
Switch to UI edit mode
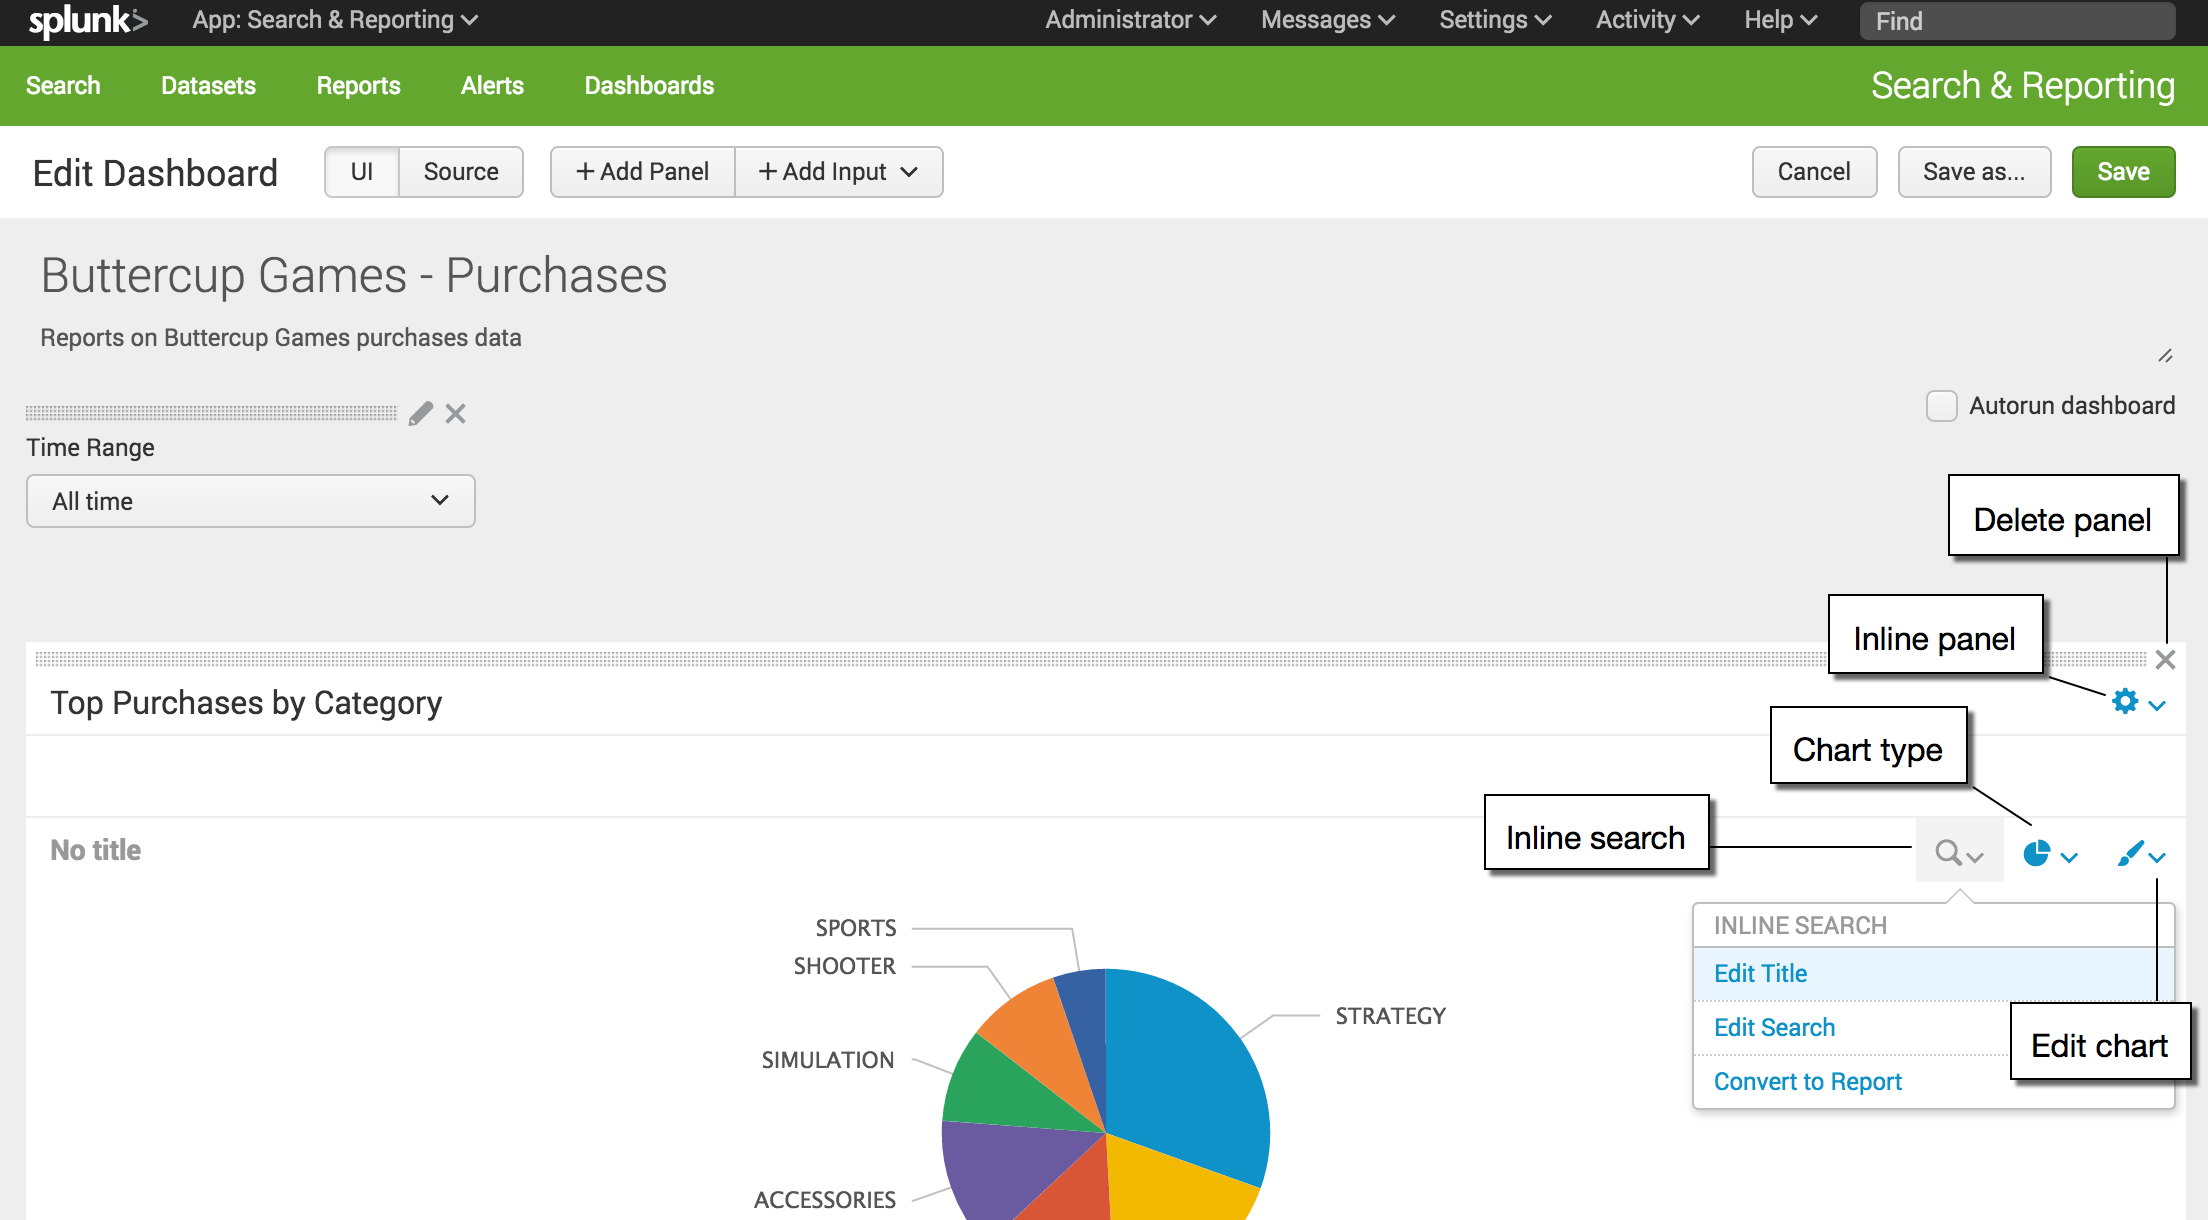point(362,172)
